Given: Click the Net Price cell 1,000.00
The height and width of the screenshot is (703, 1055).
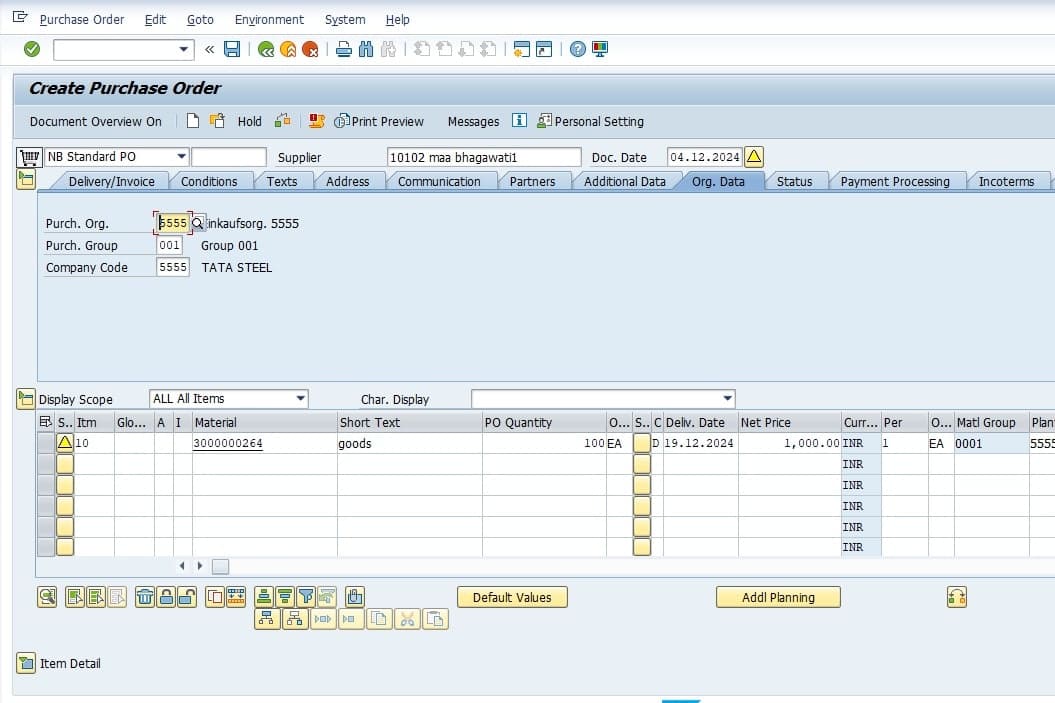Looking at the screenshot, I should [x=789, y=443].
